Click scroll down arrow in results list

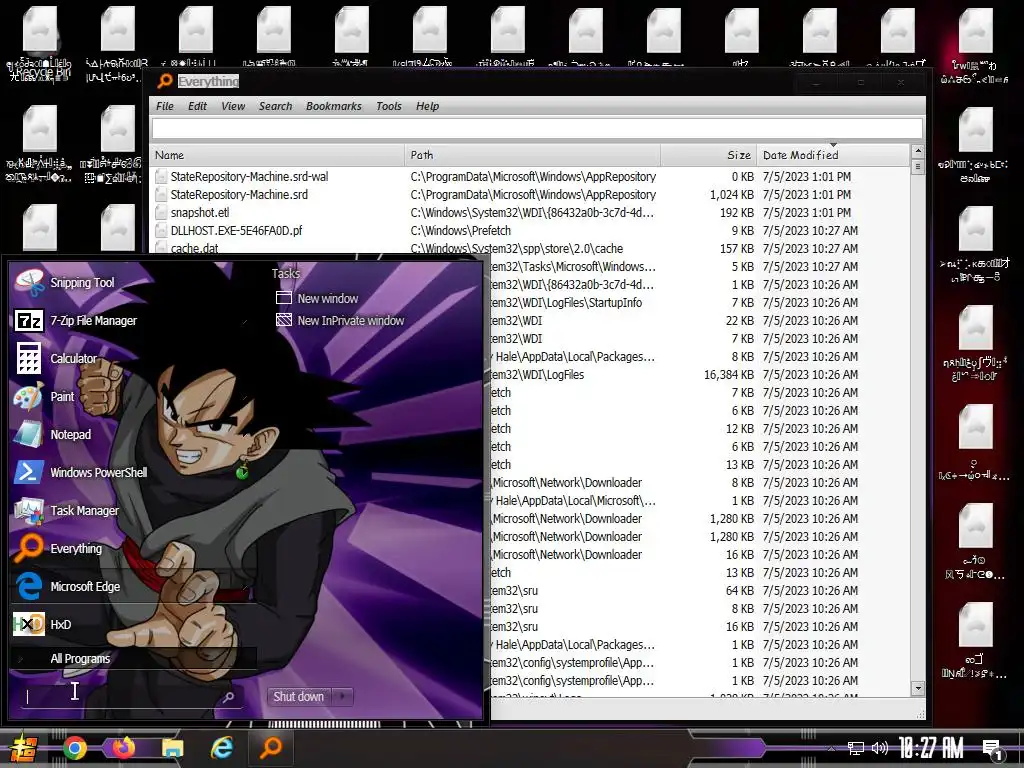coord(918,688)
